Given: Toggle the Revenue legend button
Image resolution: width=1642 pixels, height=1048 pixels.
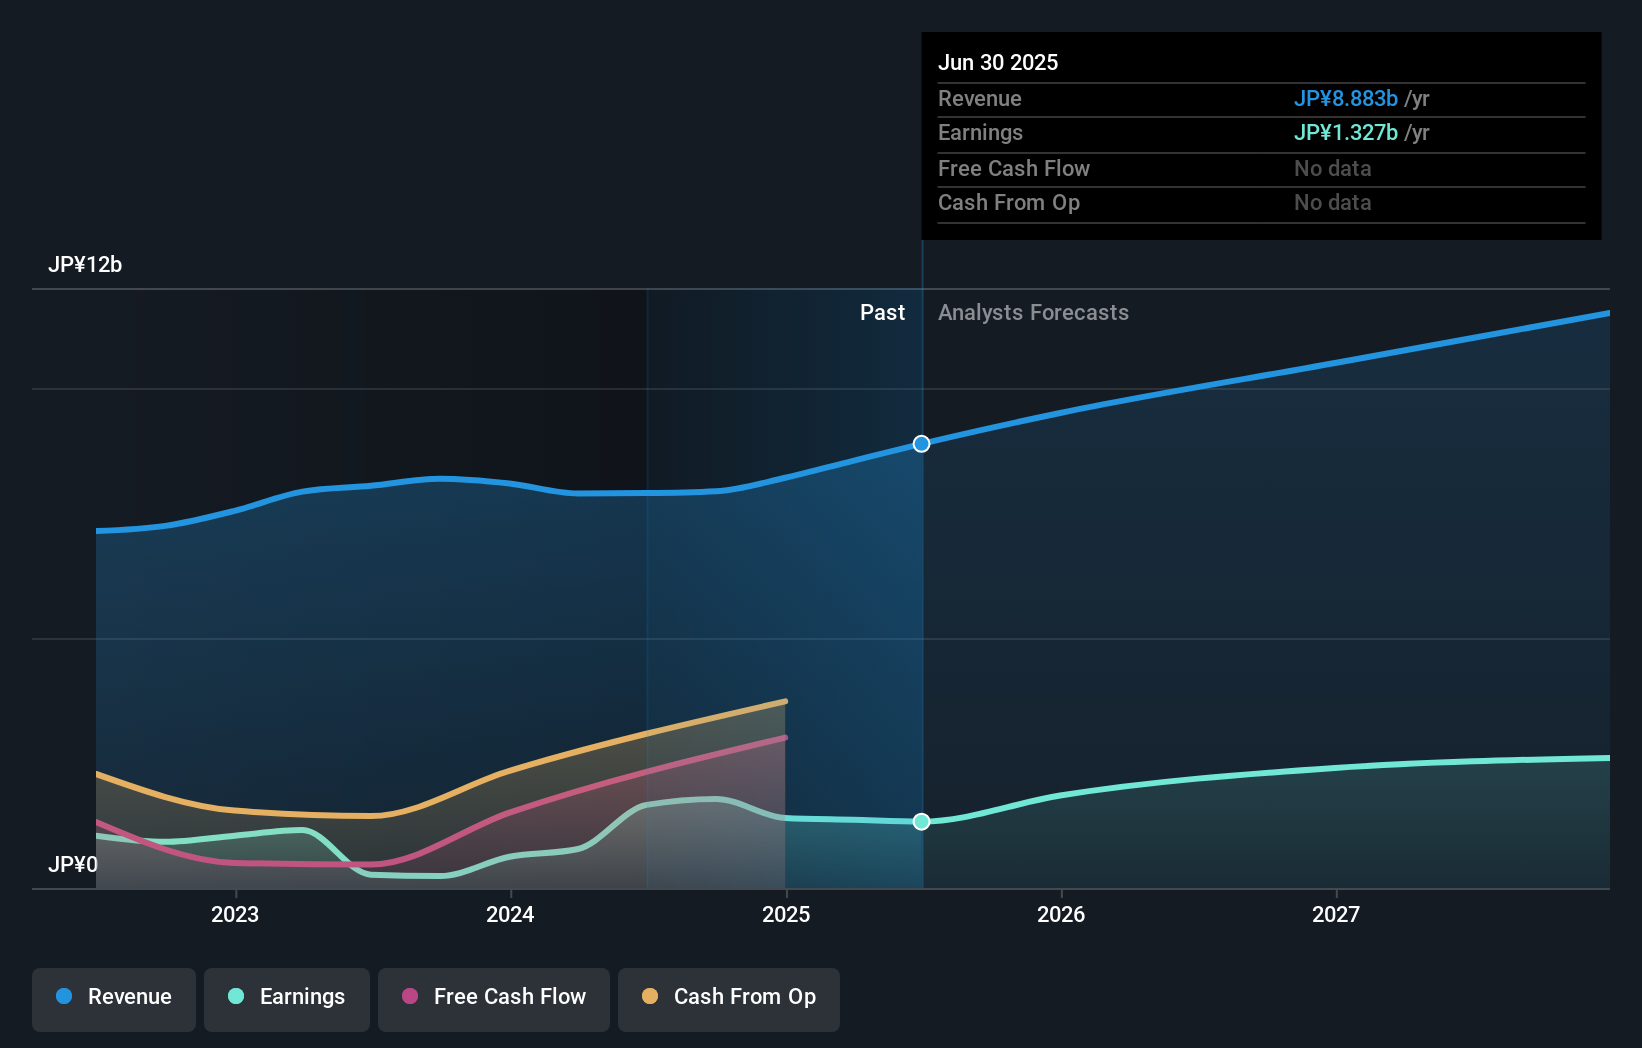Looking at the screenshot, I should pyautogui.click(x=114, y=998).
